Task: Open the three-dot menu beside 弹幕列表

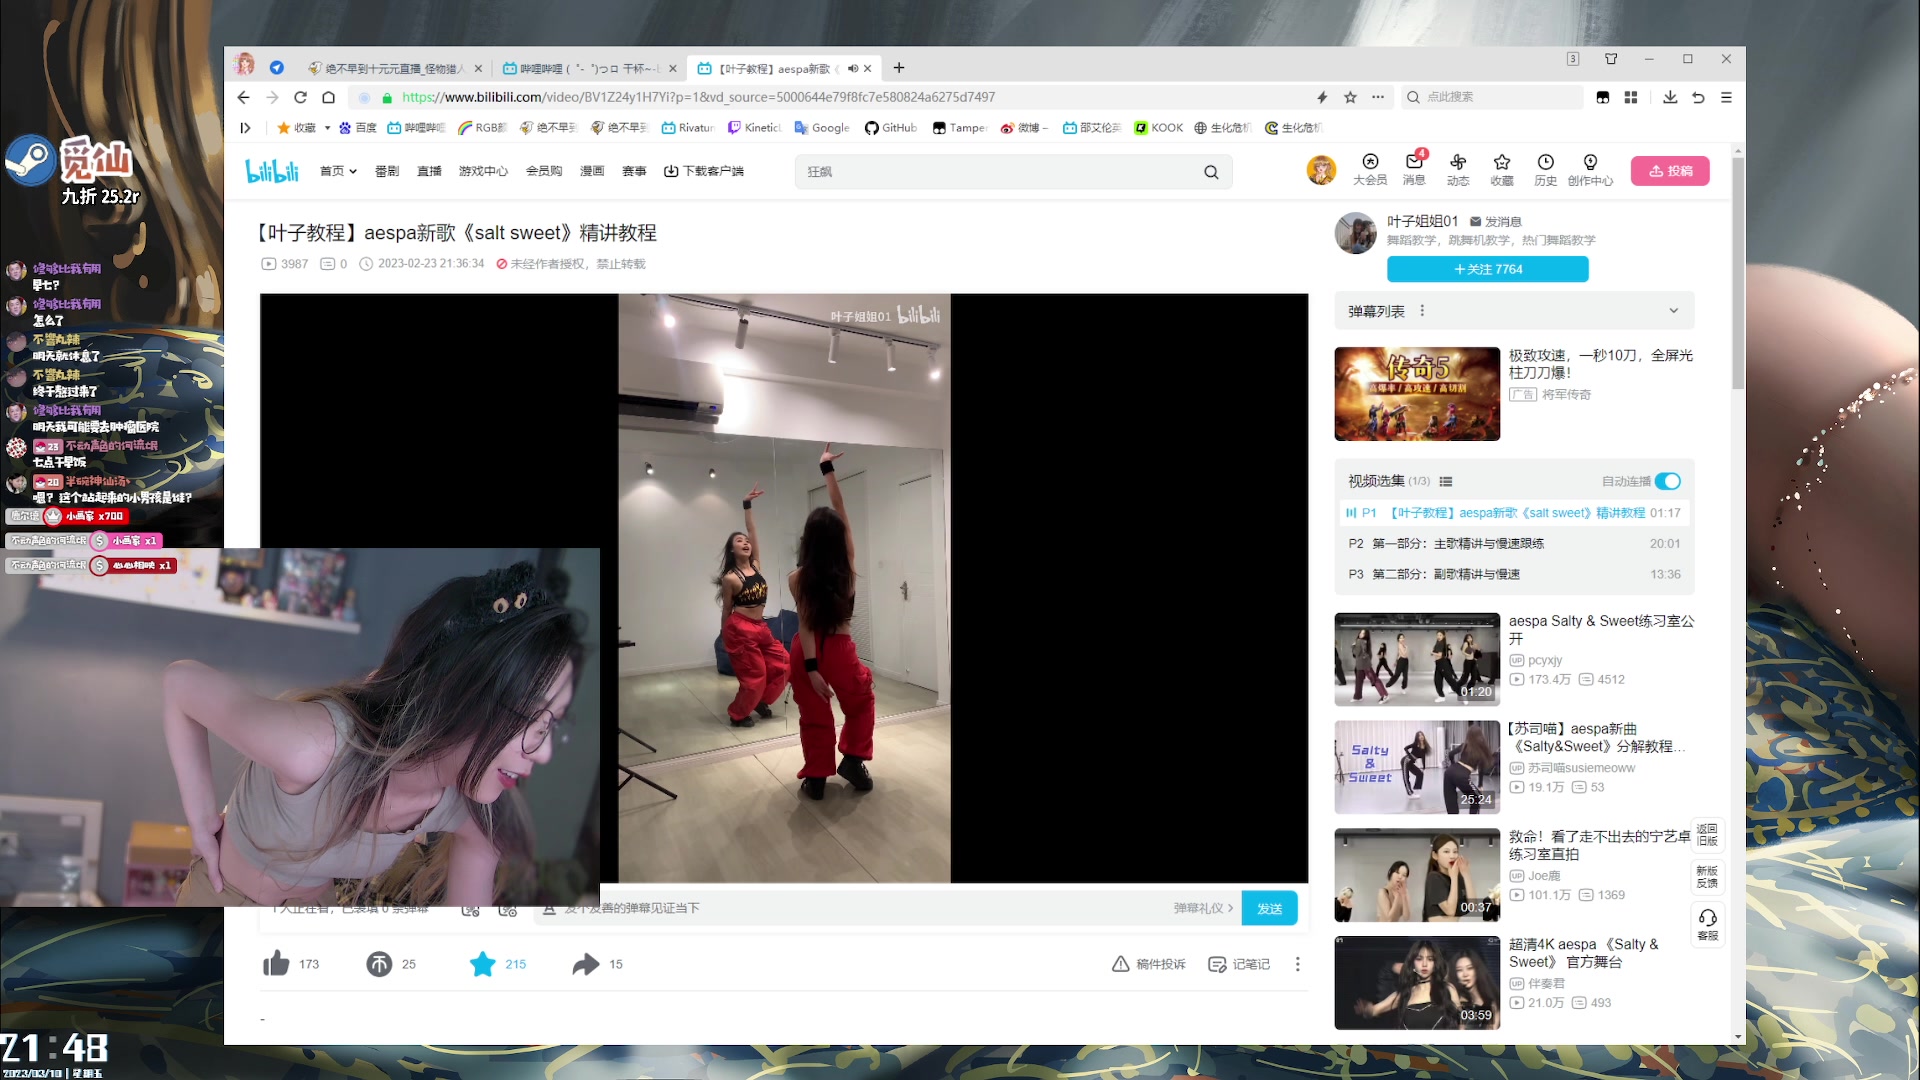Action: (x=1422, y=311)
